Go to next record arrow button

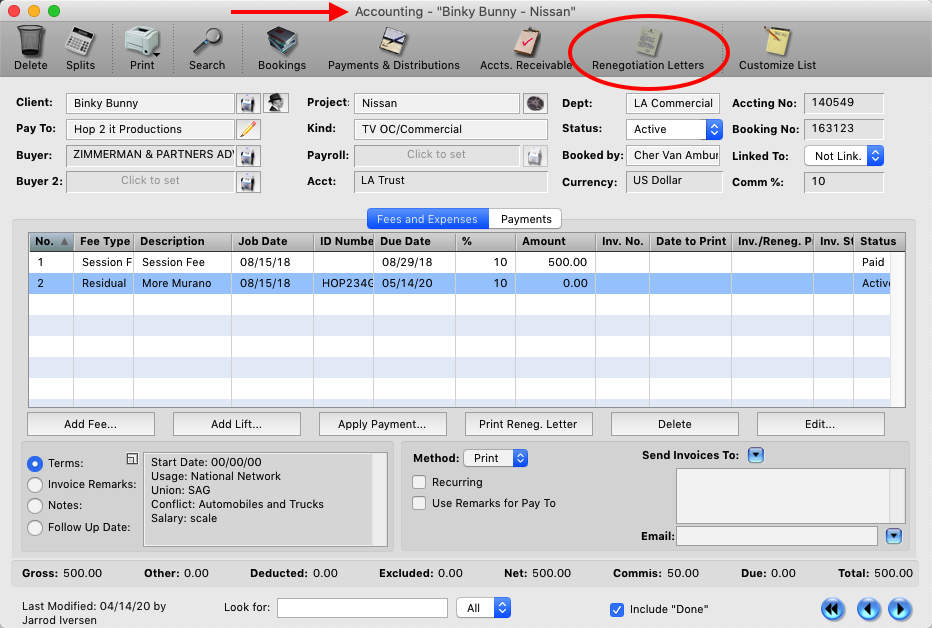[899, 609]
